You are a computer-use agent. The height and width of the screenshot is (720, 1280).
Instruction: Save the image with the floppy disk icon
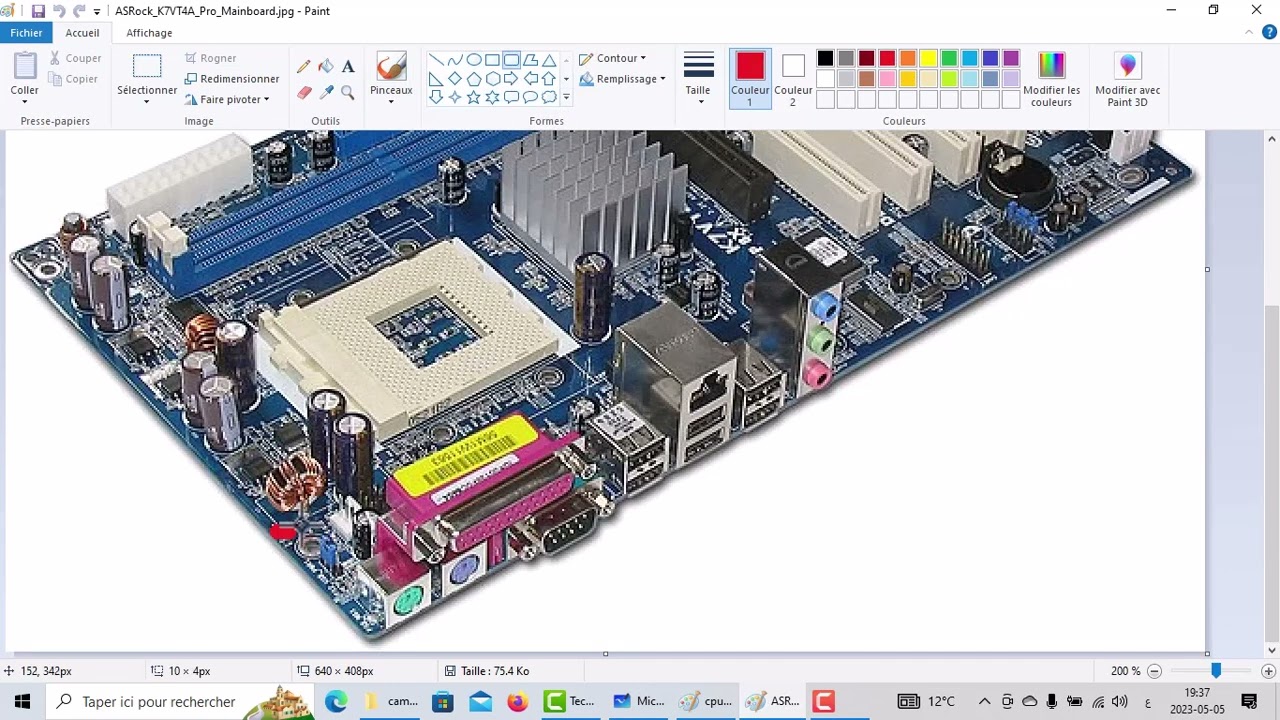(38, 11)
